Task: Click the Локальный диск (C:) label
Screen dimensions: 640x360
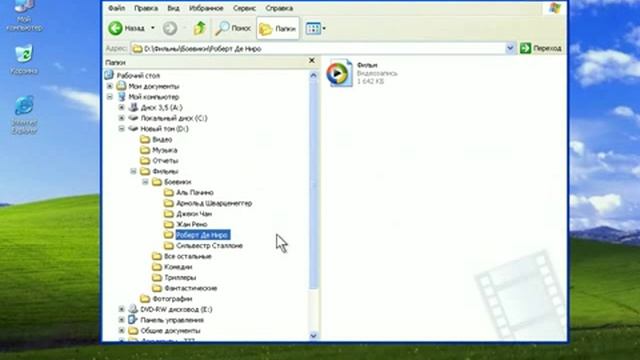Action: [x=174, y=118]
